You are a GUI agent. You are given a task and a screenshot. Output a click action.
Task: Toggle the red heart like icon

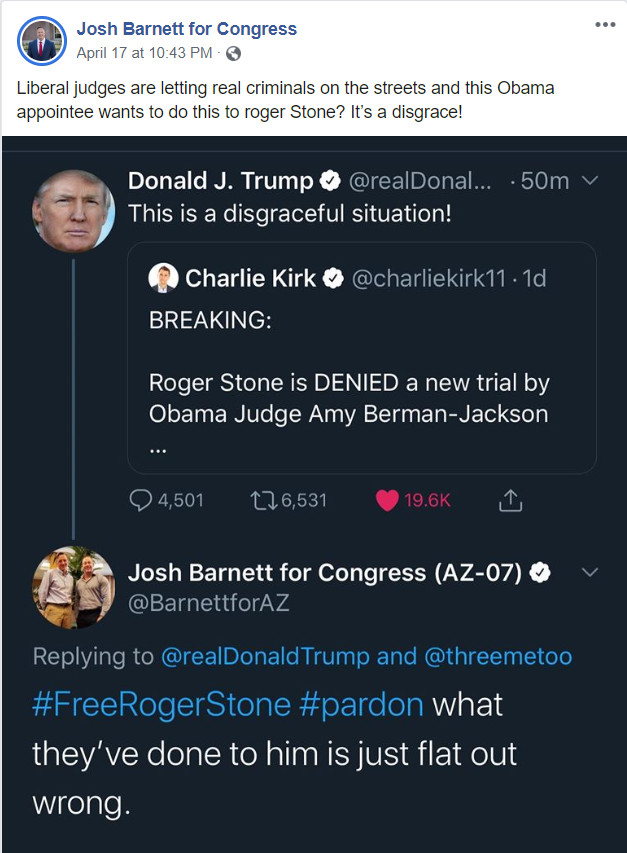pos(386,500)
